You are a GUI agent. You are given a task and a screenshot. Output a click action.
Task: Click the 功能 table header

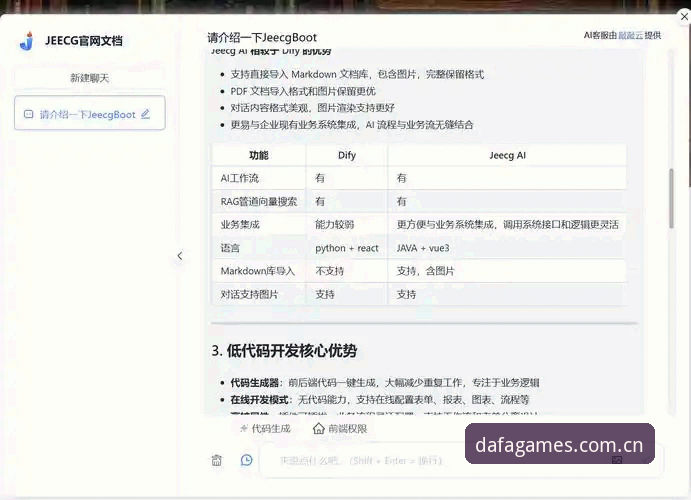pyautogui.click(x=259, y=155)
